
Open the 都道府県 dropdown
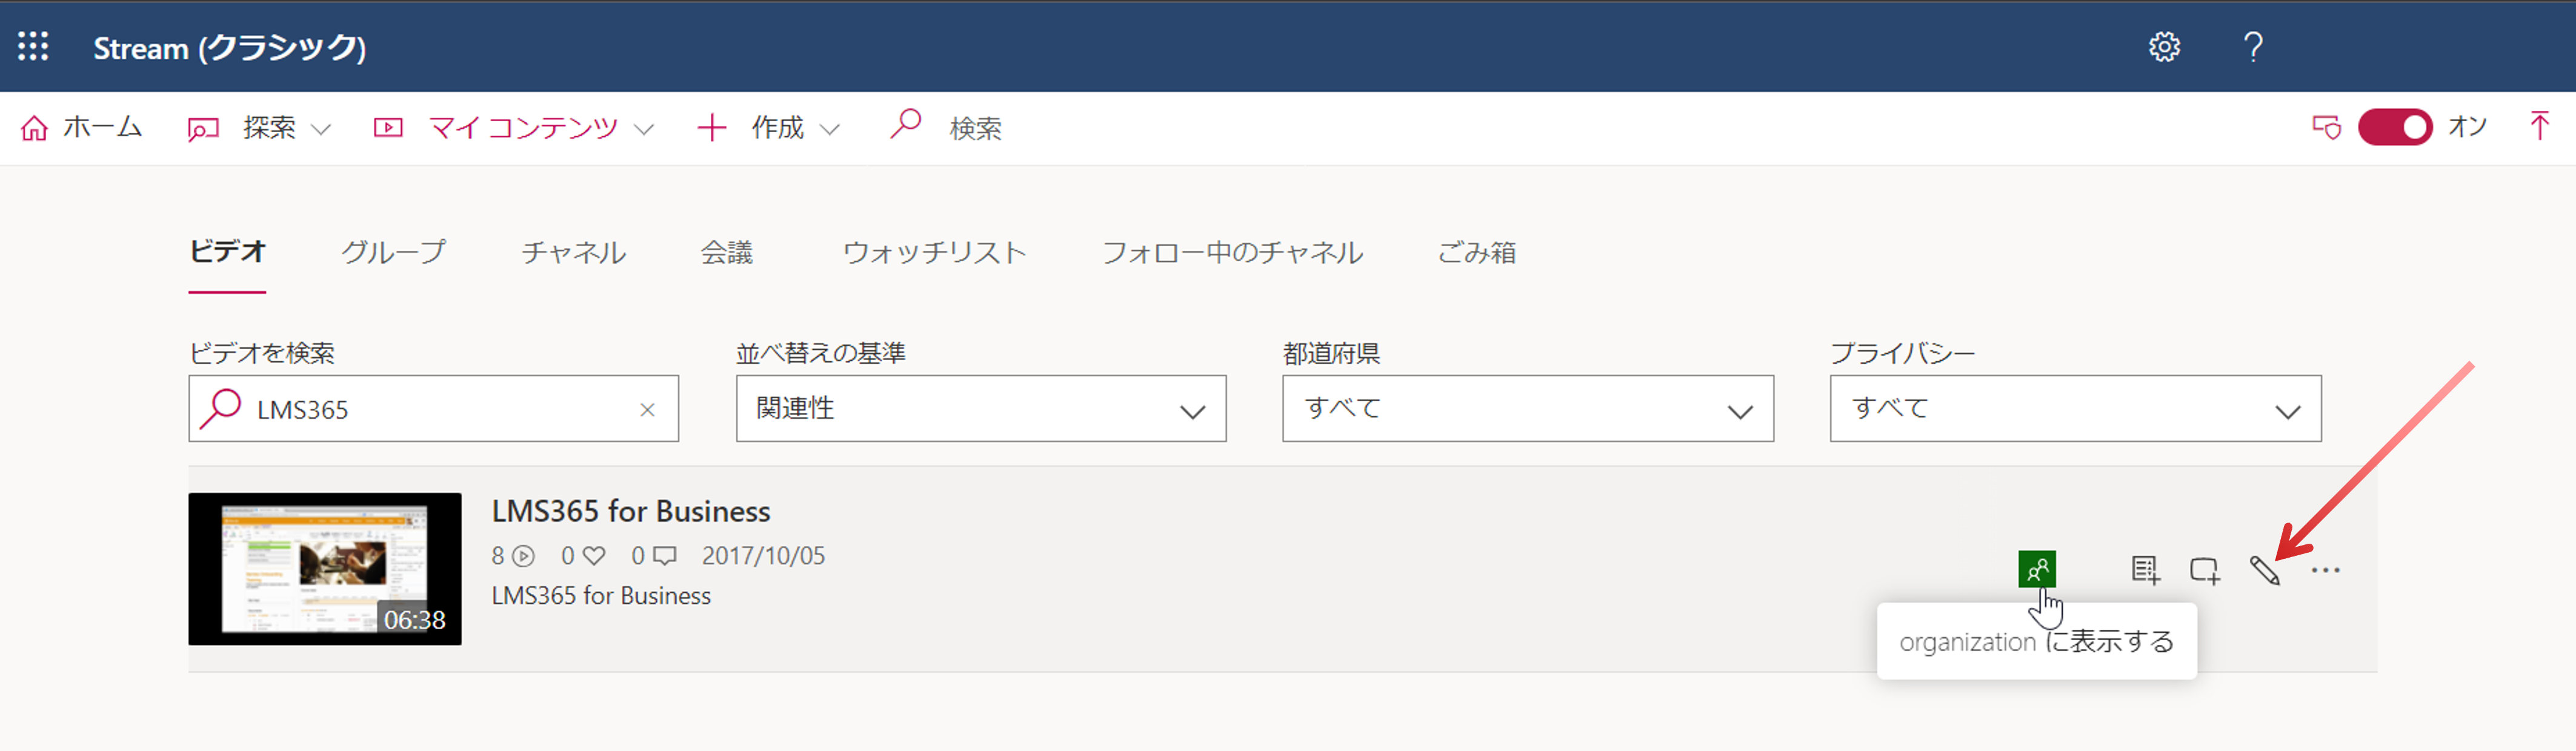(x=1527, y=408)
